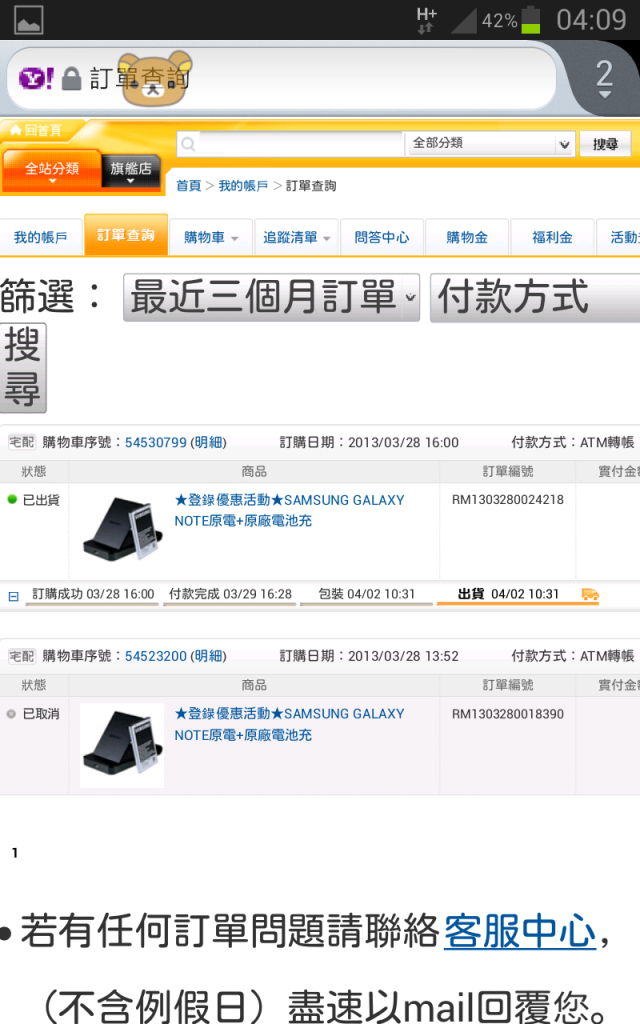The width and height of the screenshot is (640, 1024).
Task: Click the 訂購成功 03/28 16:00 progress step
Action: click(x=93, y=594)
